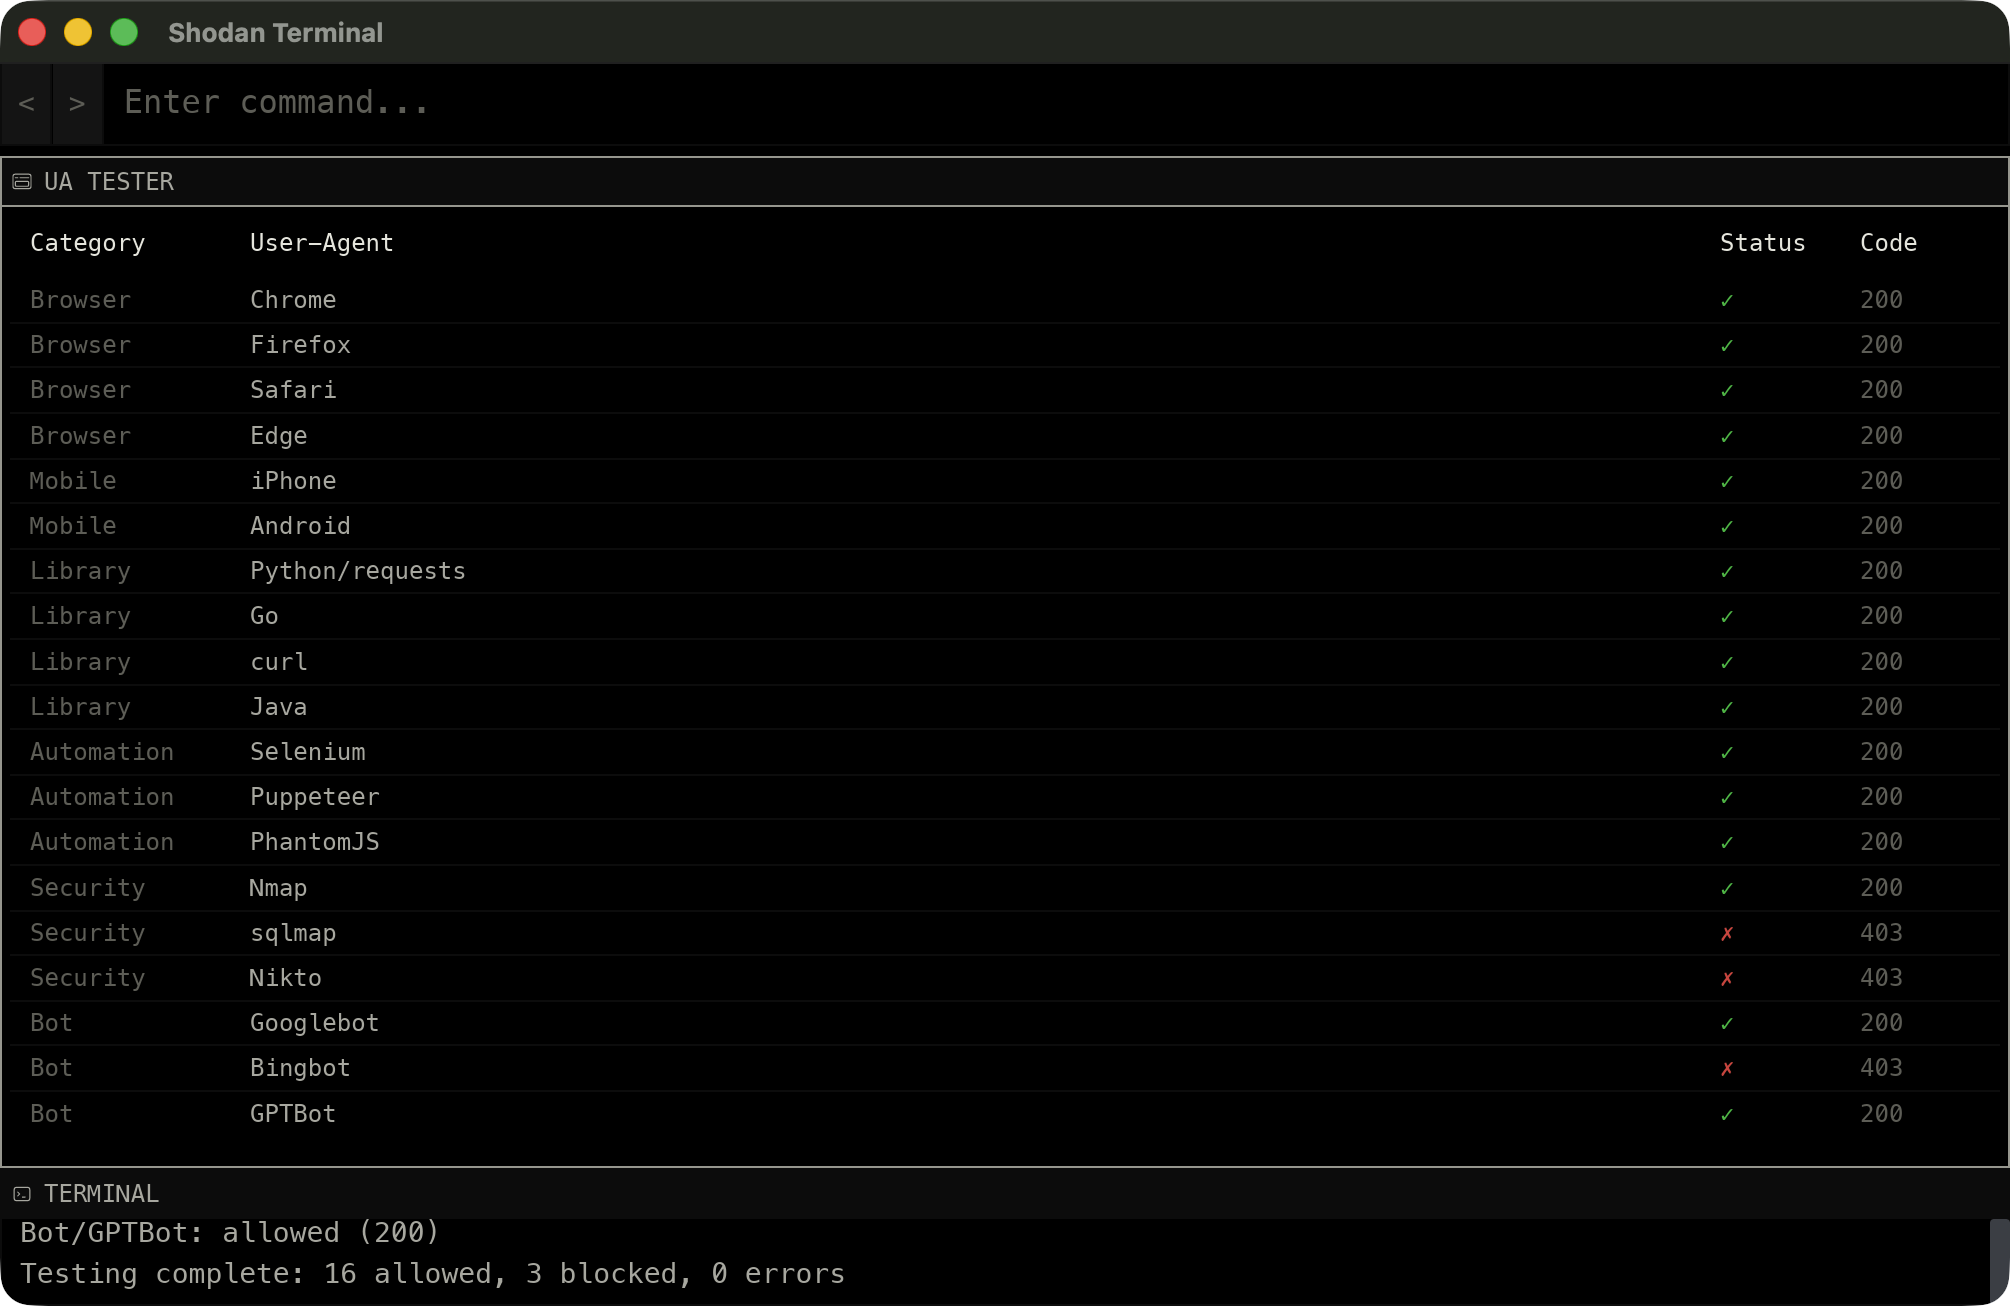This screenshot has height=1306, width=2010.
Task: Toggle the blocked status on the Nikto row
Action: pos(1727,977)
